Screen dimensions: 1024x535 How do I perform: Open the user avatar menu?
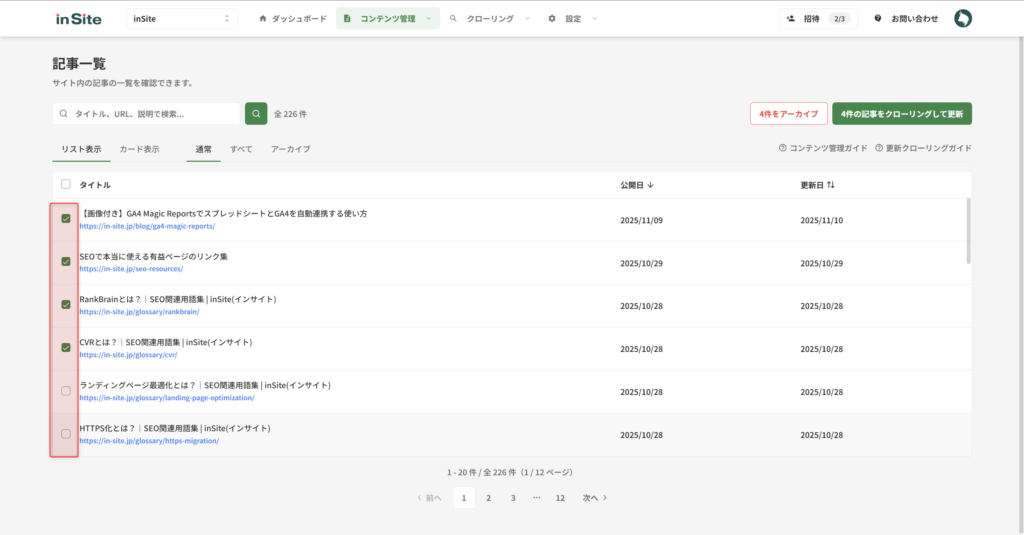click(x=963, y=18)
